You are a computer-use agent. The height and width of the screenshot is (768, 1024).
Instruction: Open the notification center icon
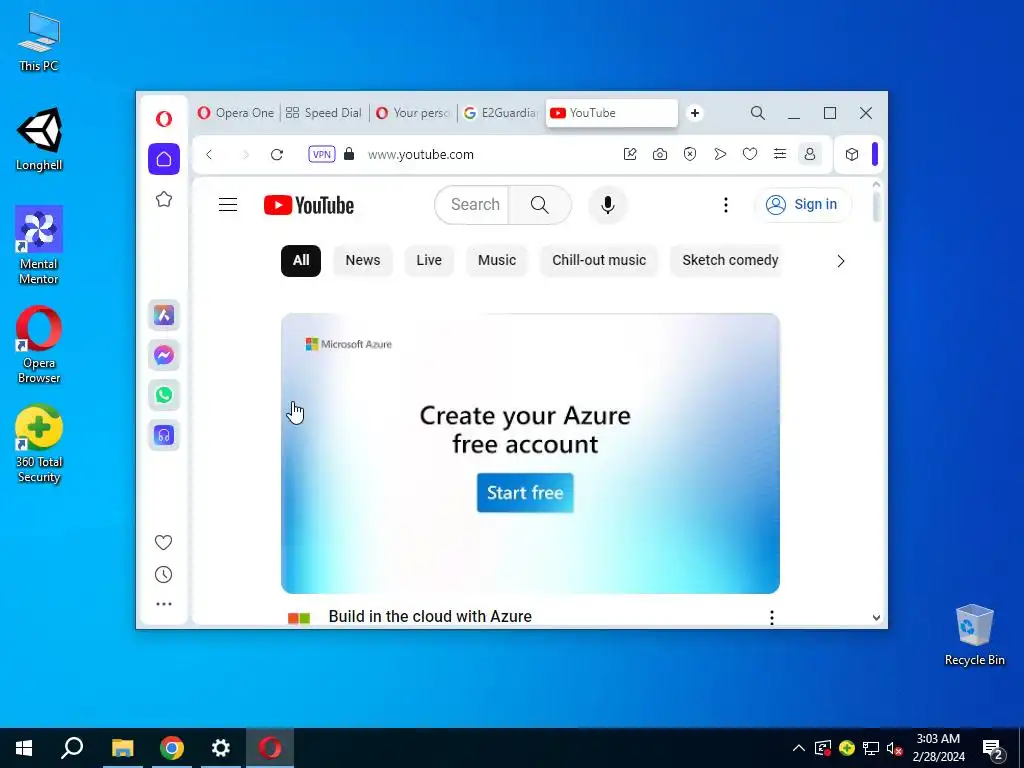point(993,748)
